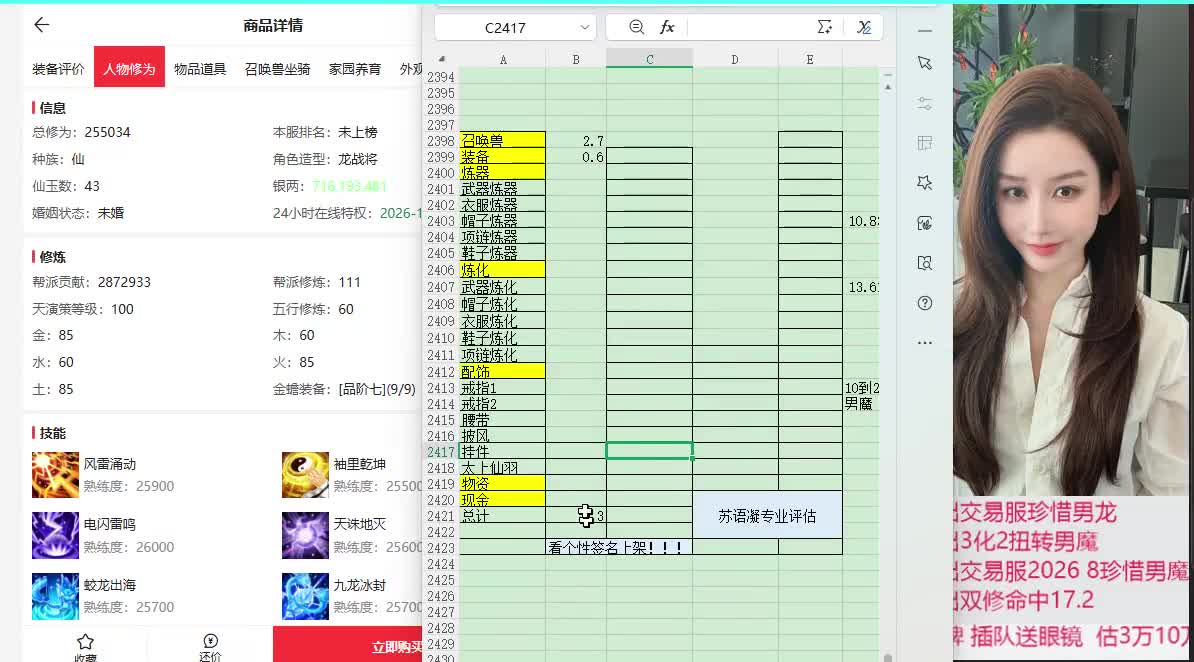This screenshot has height=662, width=1194.
Task: Switch to the 物品道具 tab
Action: pos(200,69)
